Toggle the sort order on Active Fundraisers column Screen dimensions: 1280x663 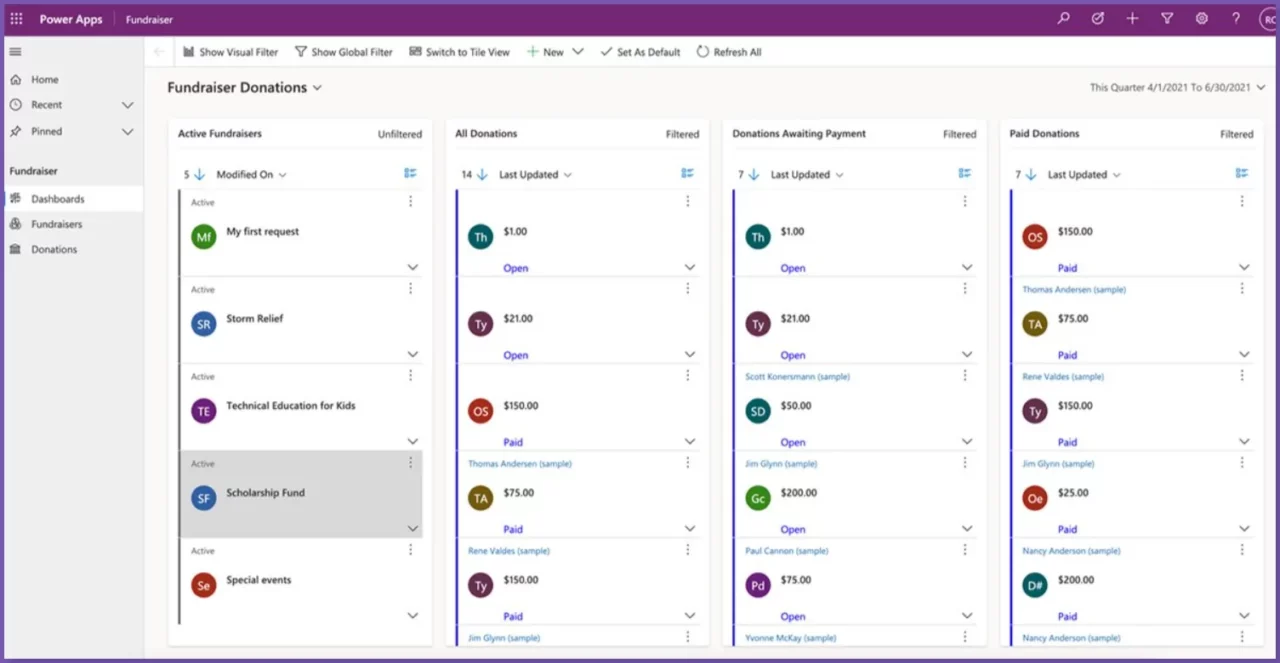point(199,174)
